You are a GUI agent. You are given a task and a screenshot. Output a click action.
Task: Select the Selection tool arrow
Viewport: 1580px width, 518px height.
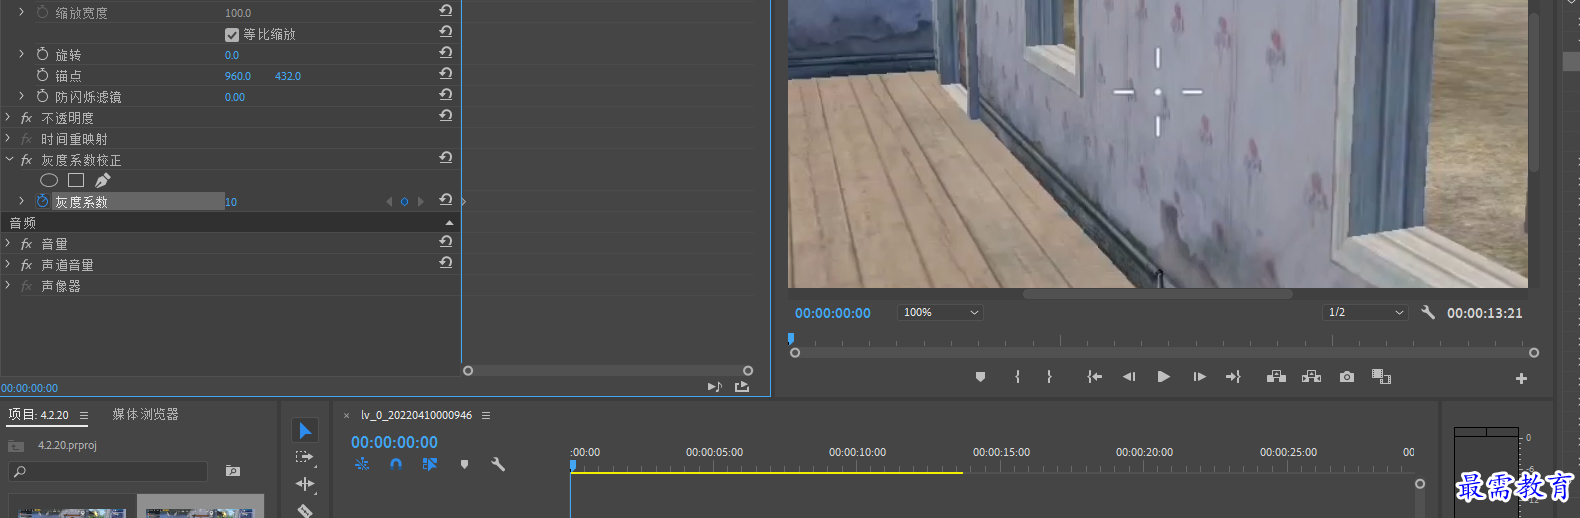(x=305, y=430)
